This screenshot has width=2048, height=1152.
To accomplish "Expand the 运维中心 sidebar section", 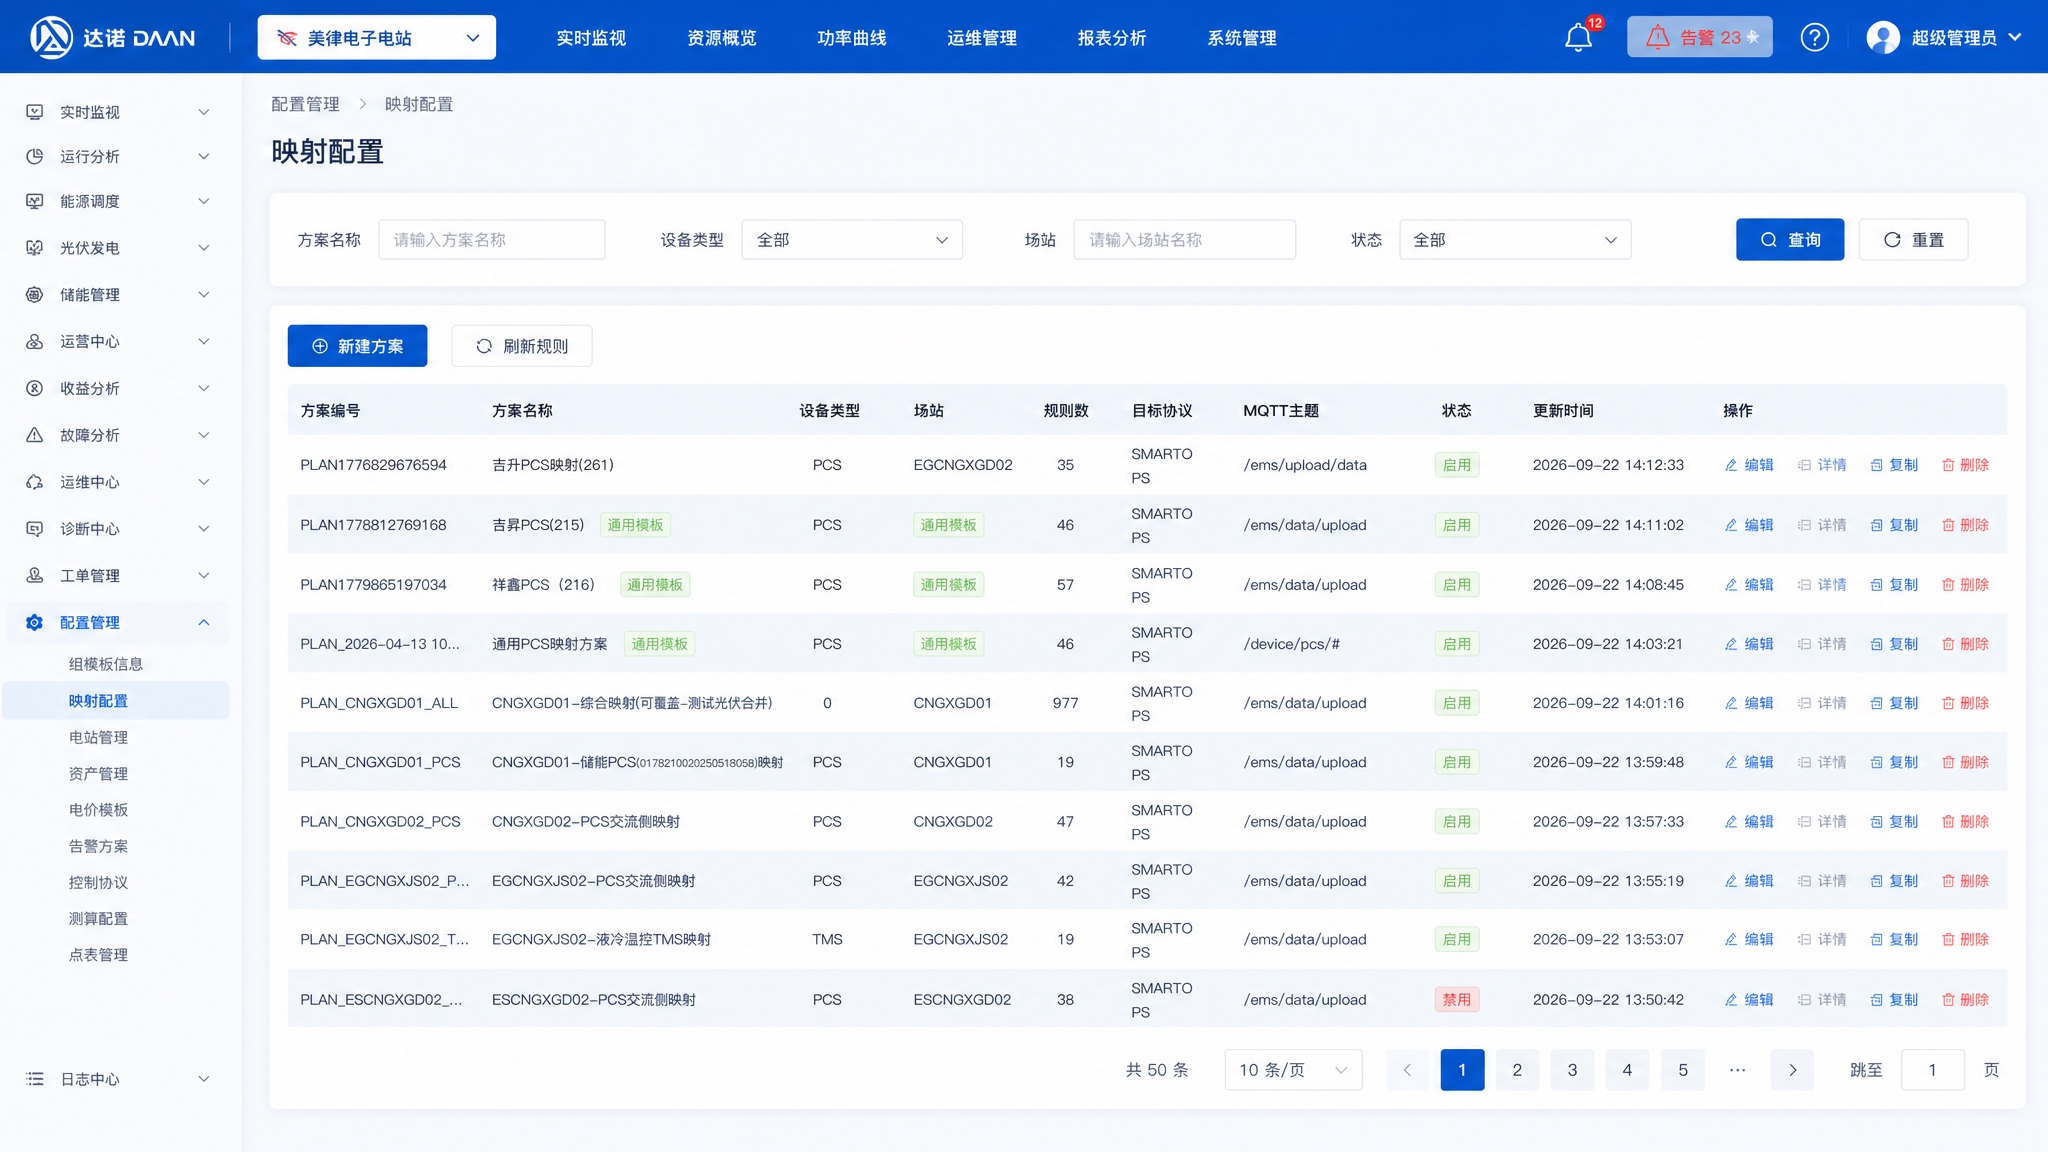I will click(x=204, y=482).
